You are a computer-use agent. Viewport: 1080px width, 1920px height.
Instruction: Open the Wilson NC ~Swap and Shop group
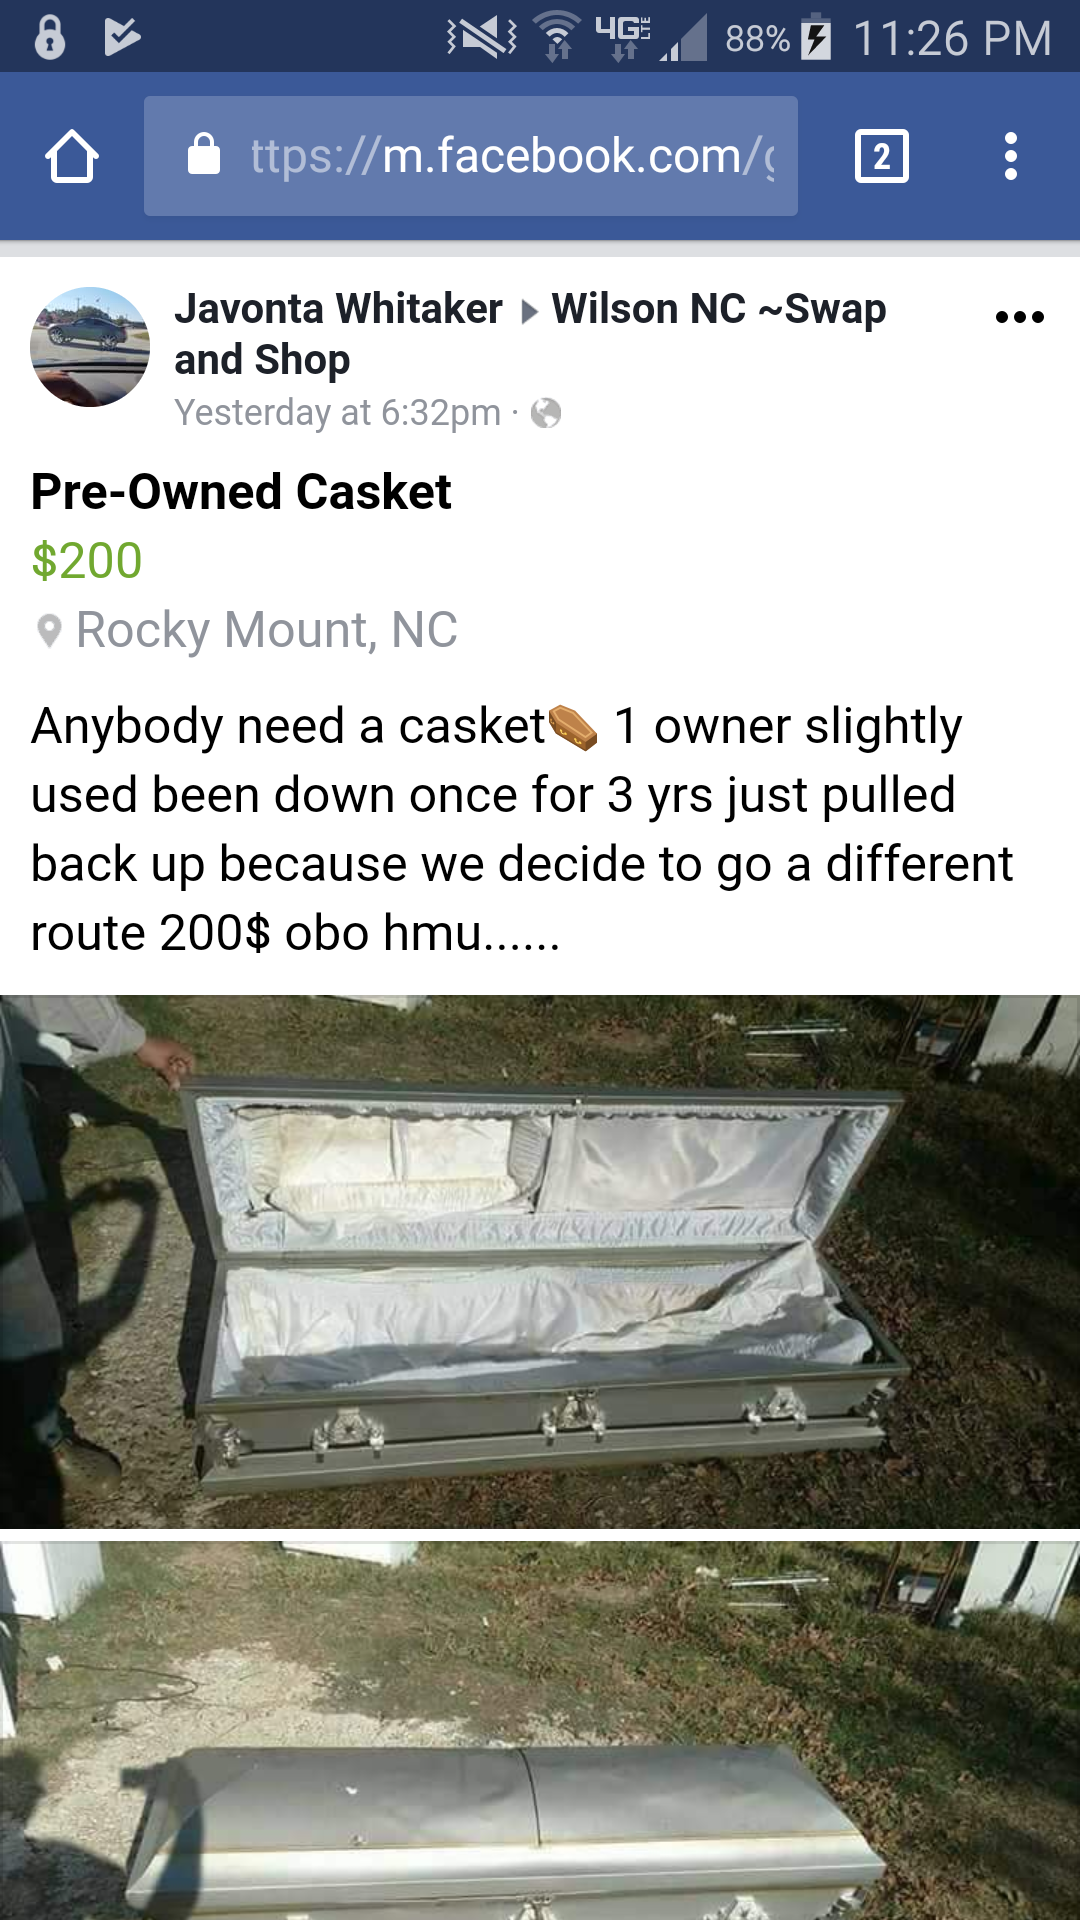530,334
